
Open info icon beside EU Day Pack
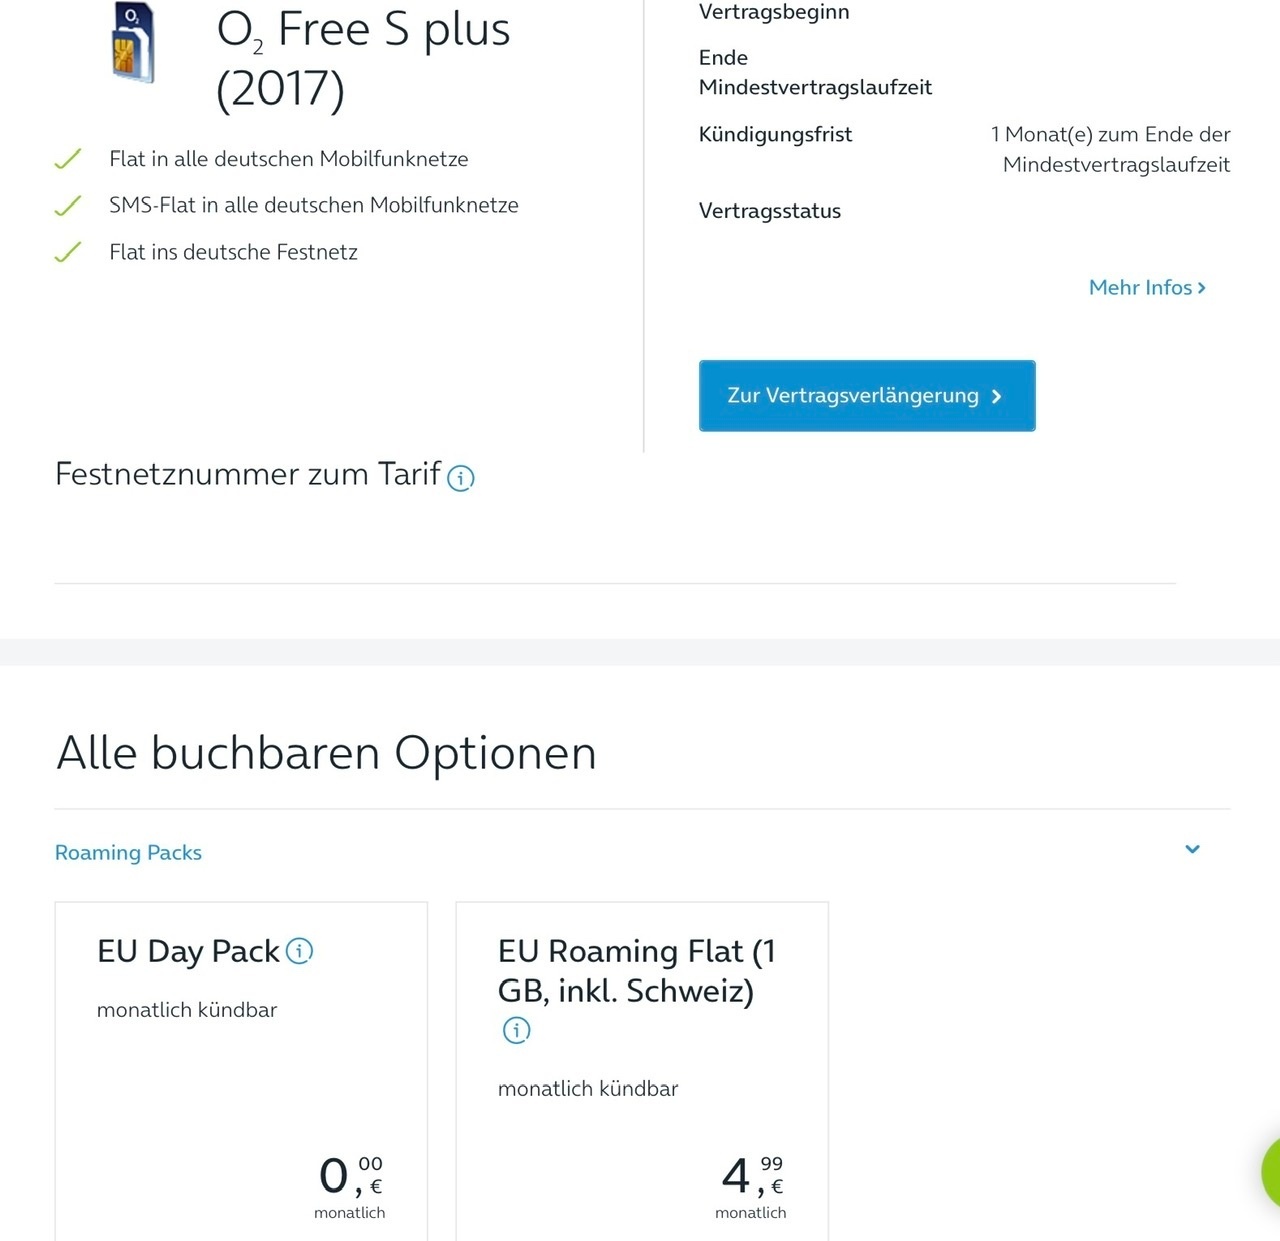[300, 951]
